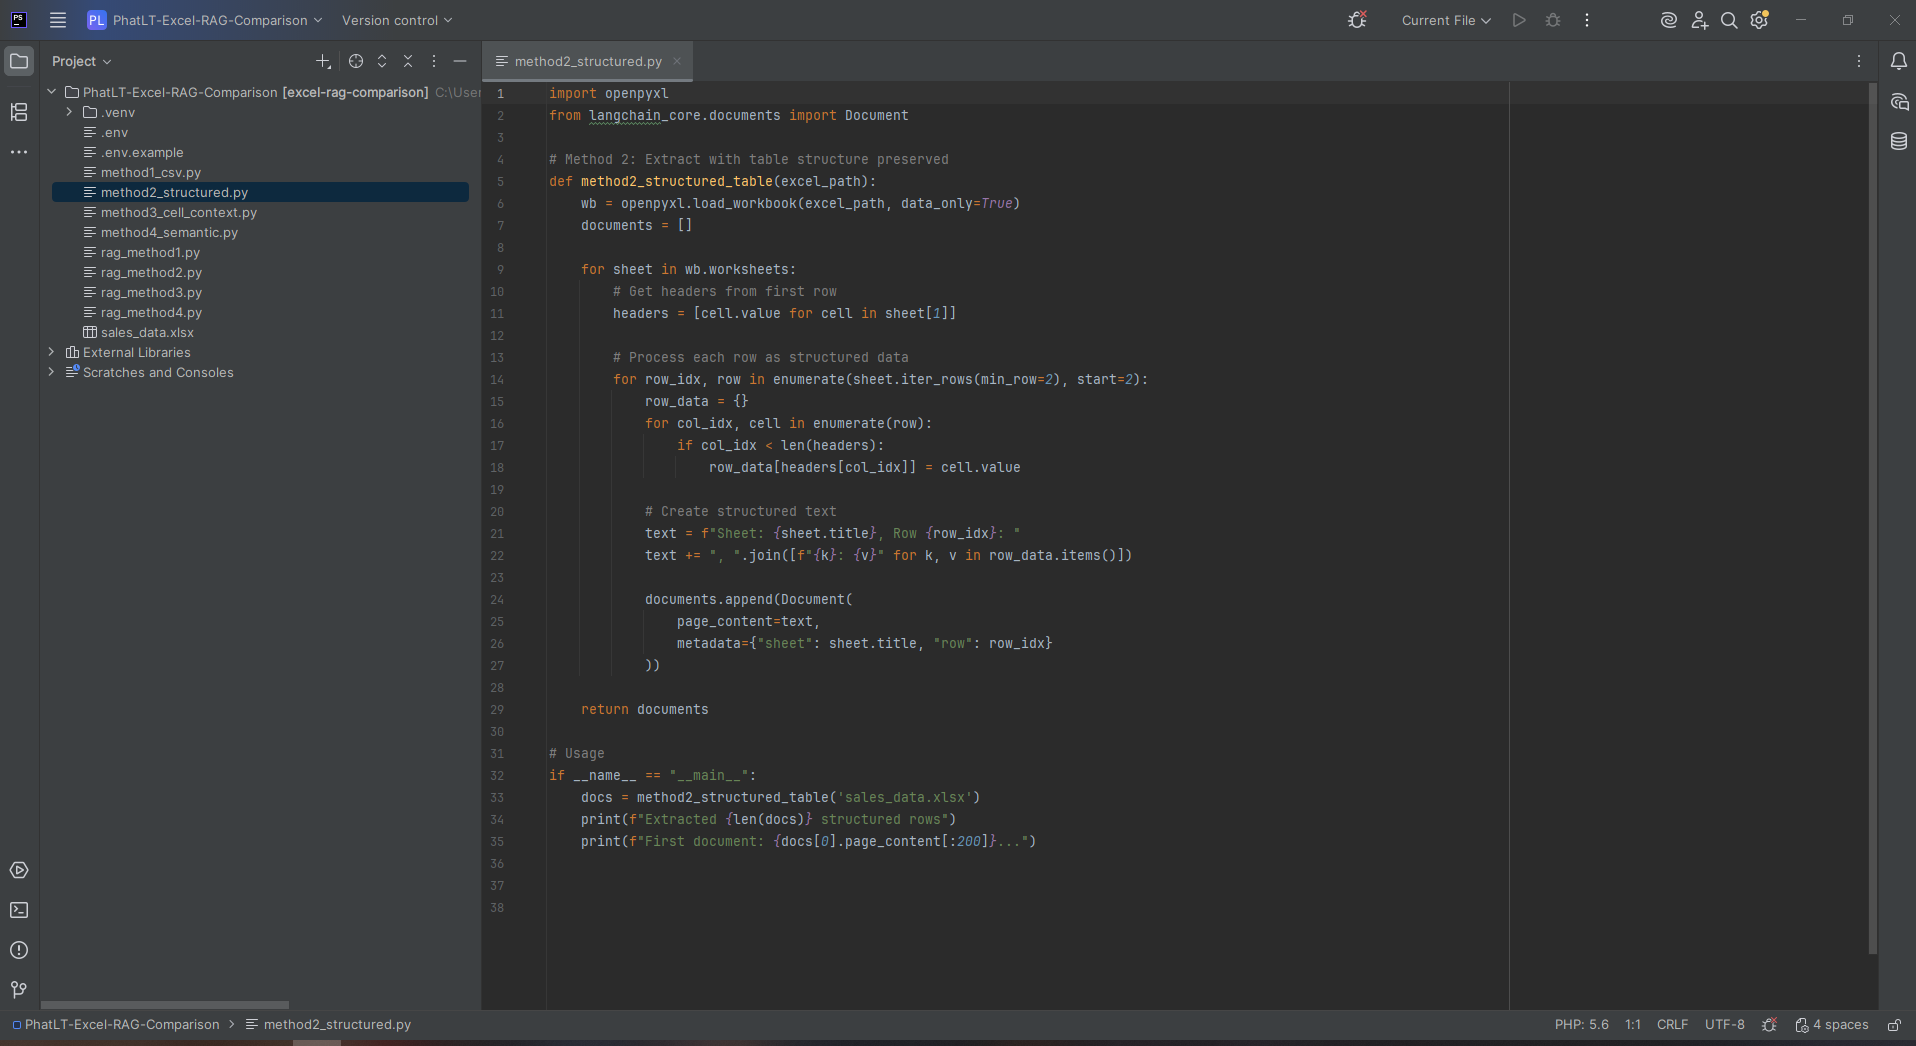Open the Structure tool window icon
Image resolution: width=1916 pixels, height=1046 pixels.
click(x=19, y=113)
